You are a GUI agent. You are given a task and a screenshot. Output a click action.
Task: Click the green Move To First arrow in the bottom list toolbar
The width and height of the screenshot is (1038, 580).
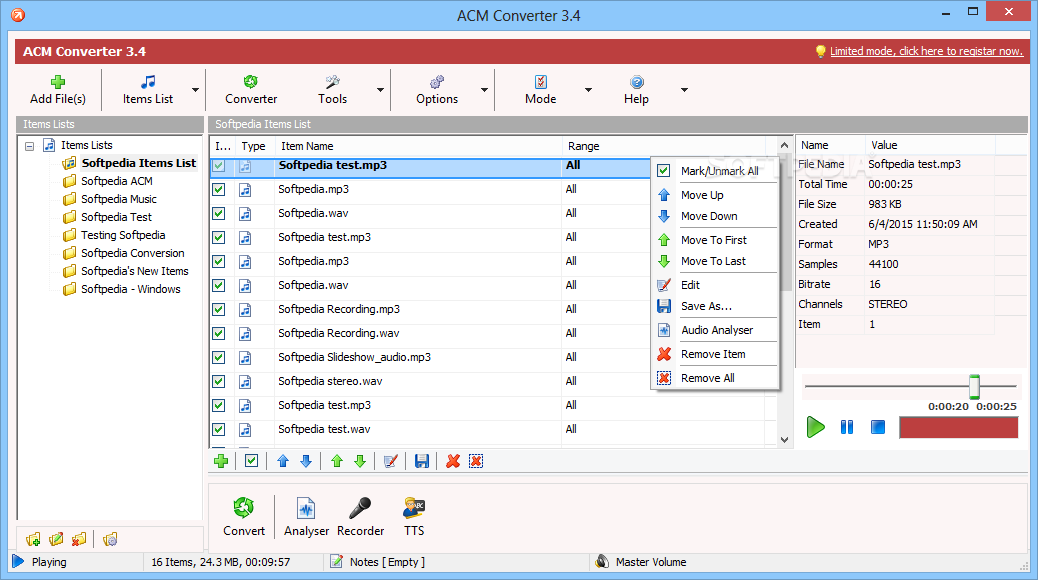point(337,461)
